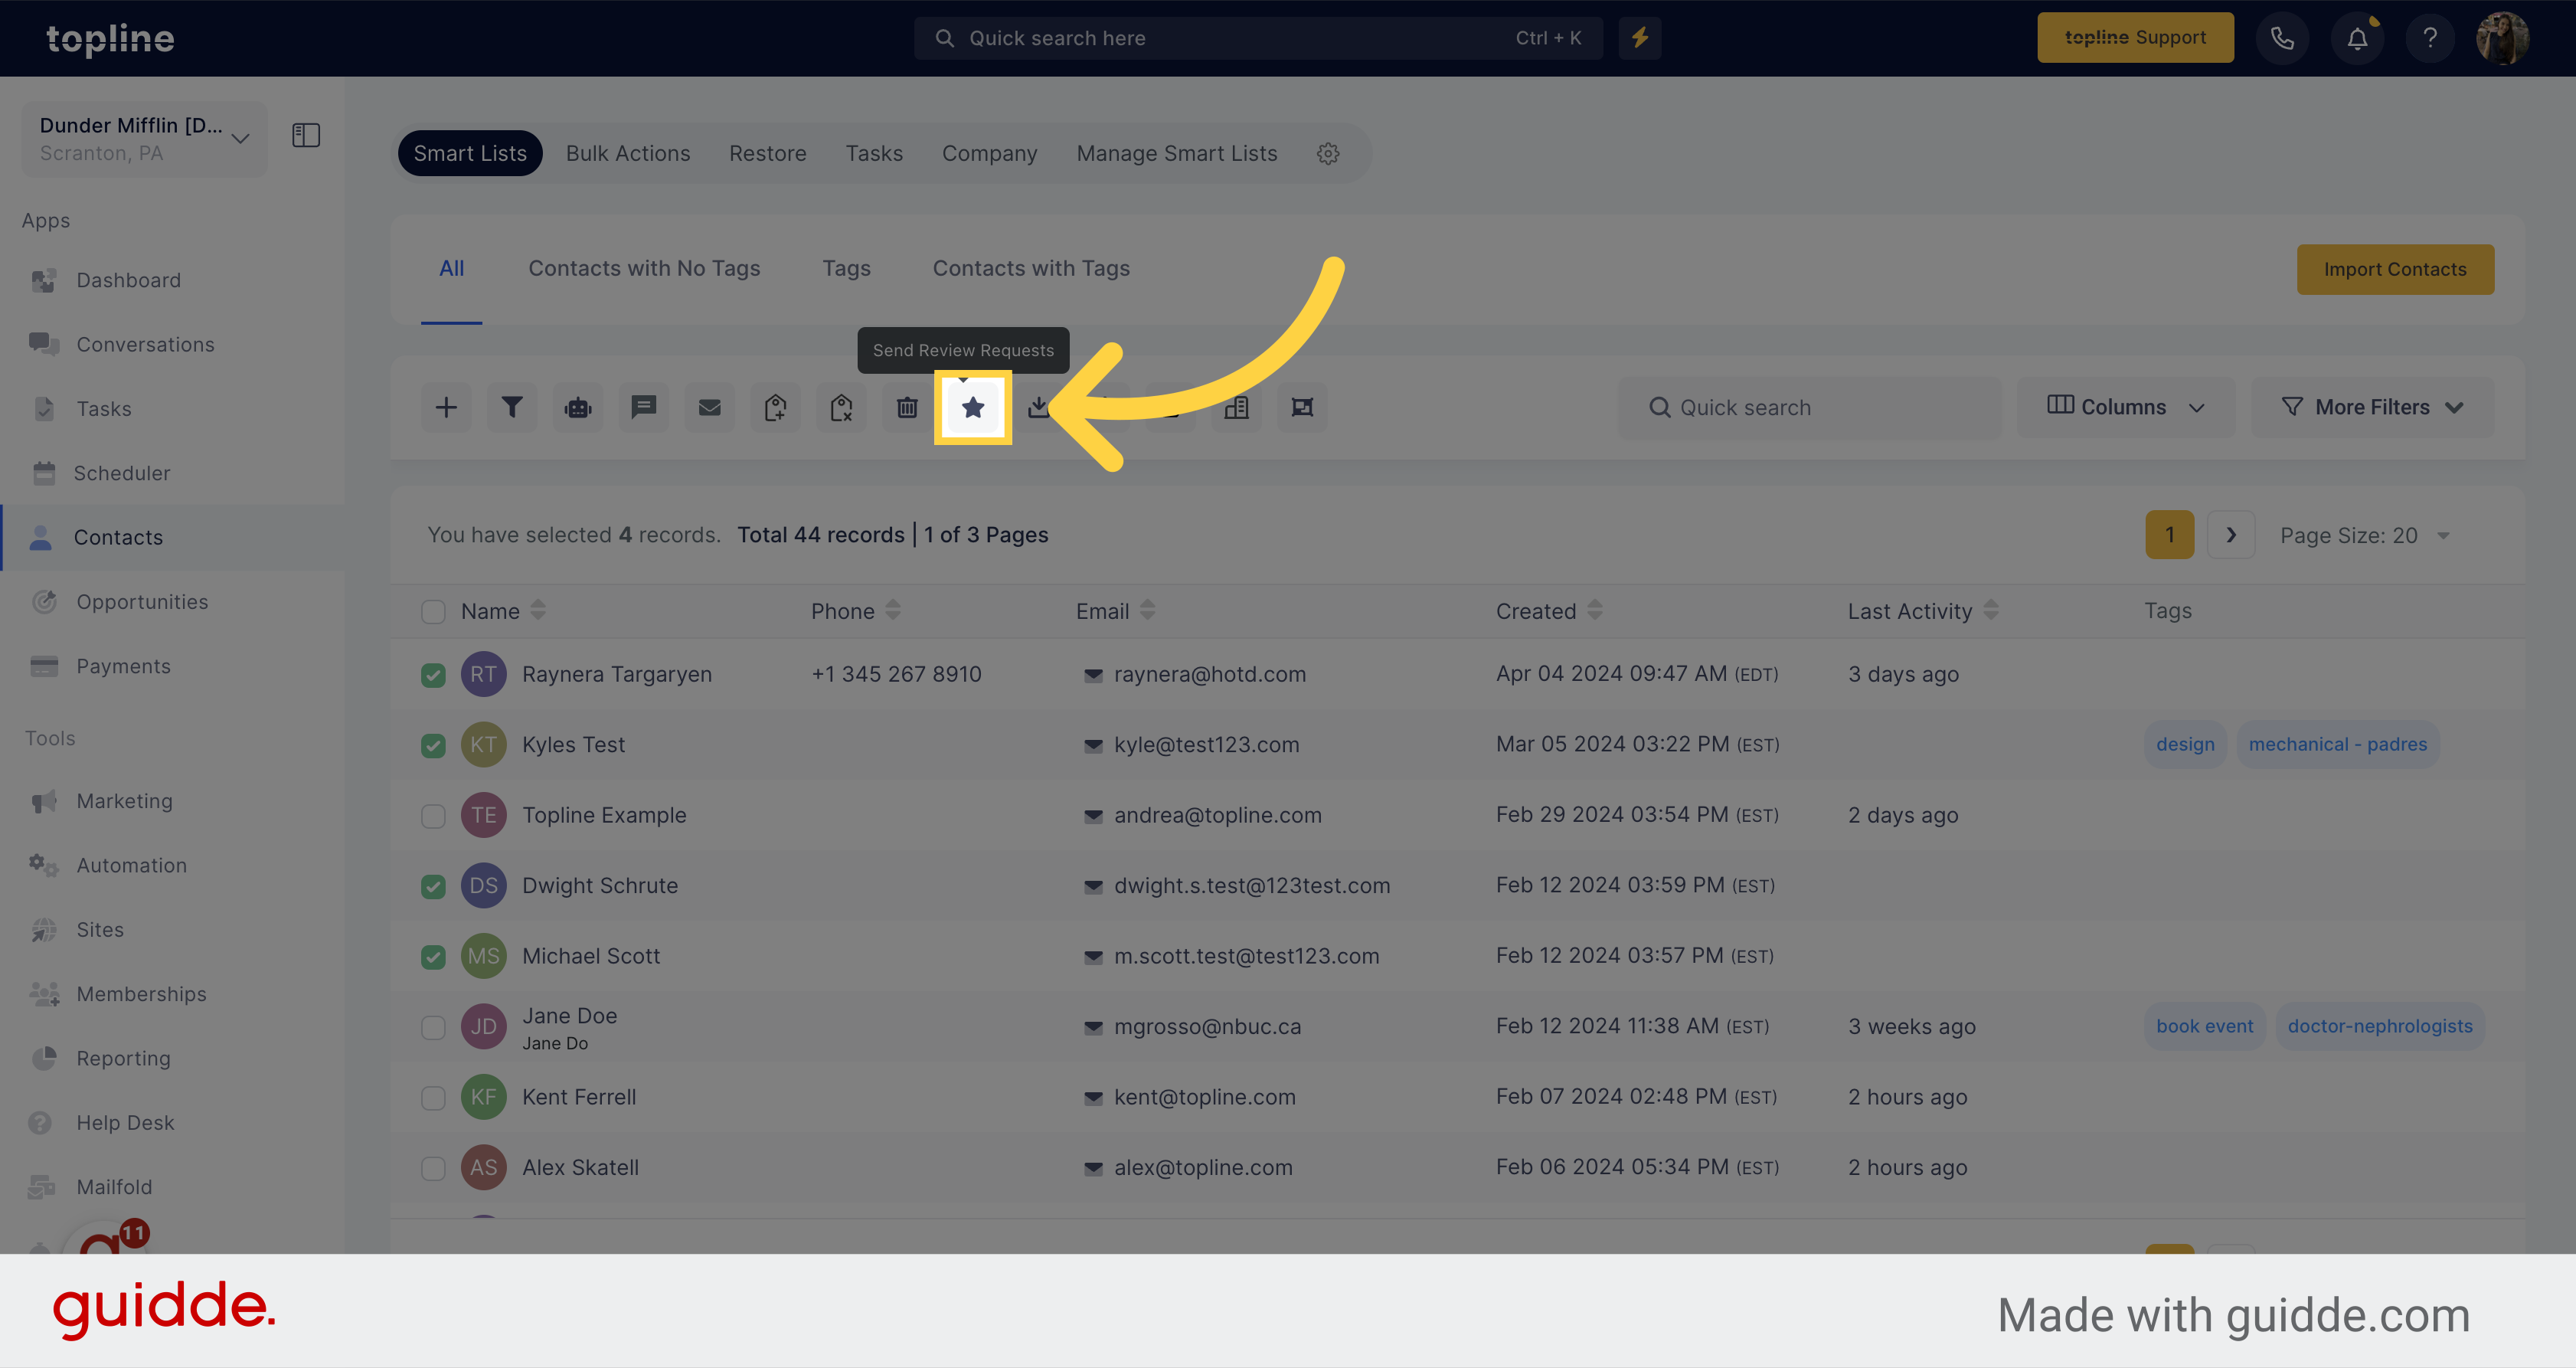Click the filter icon in toolbar
Screen dimensions: 2576x1368
point(513,405)
